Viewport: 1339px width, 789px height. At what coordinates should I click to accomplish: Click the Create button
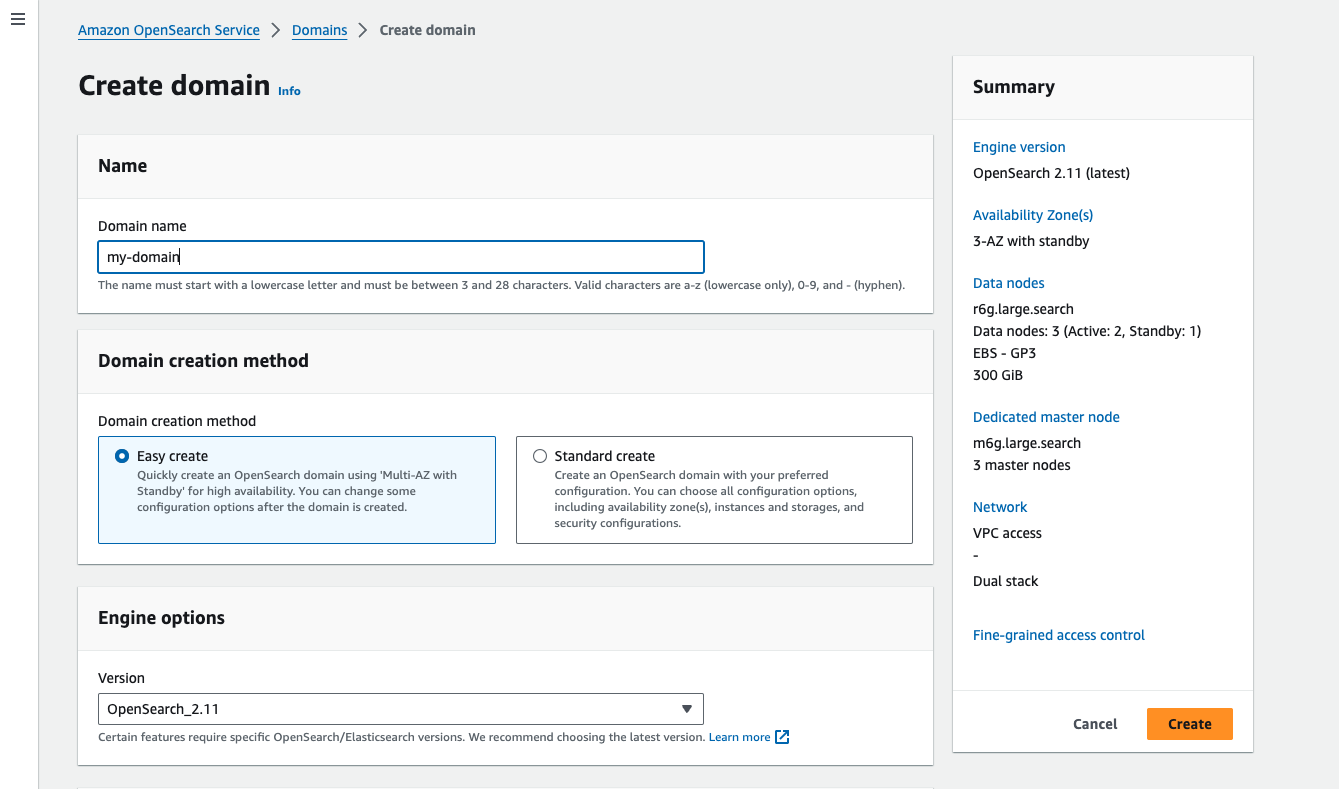click(1189, 723)
